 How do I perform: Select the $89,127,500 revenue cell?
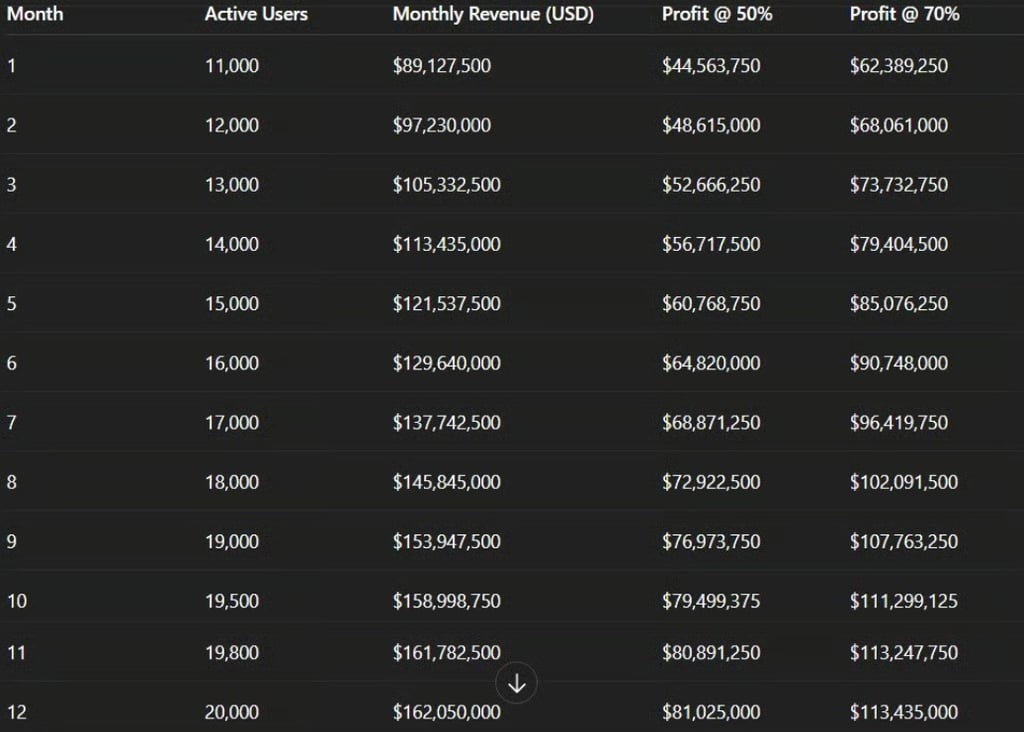tap(441, 66)
